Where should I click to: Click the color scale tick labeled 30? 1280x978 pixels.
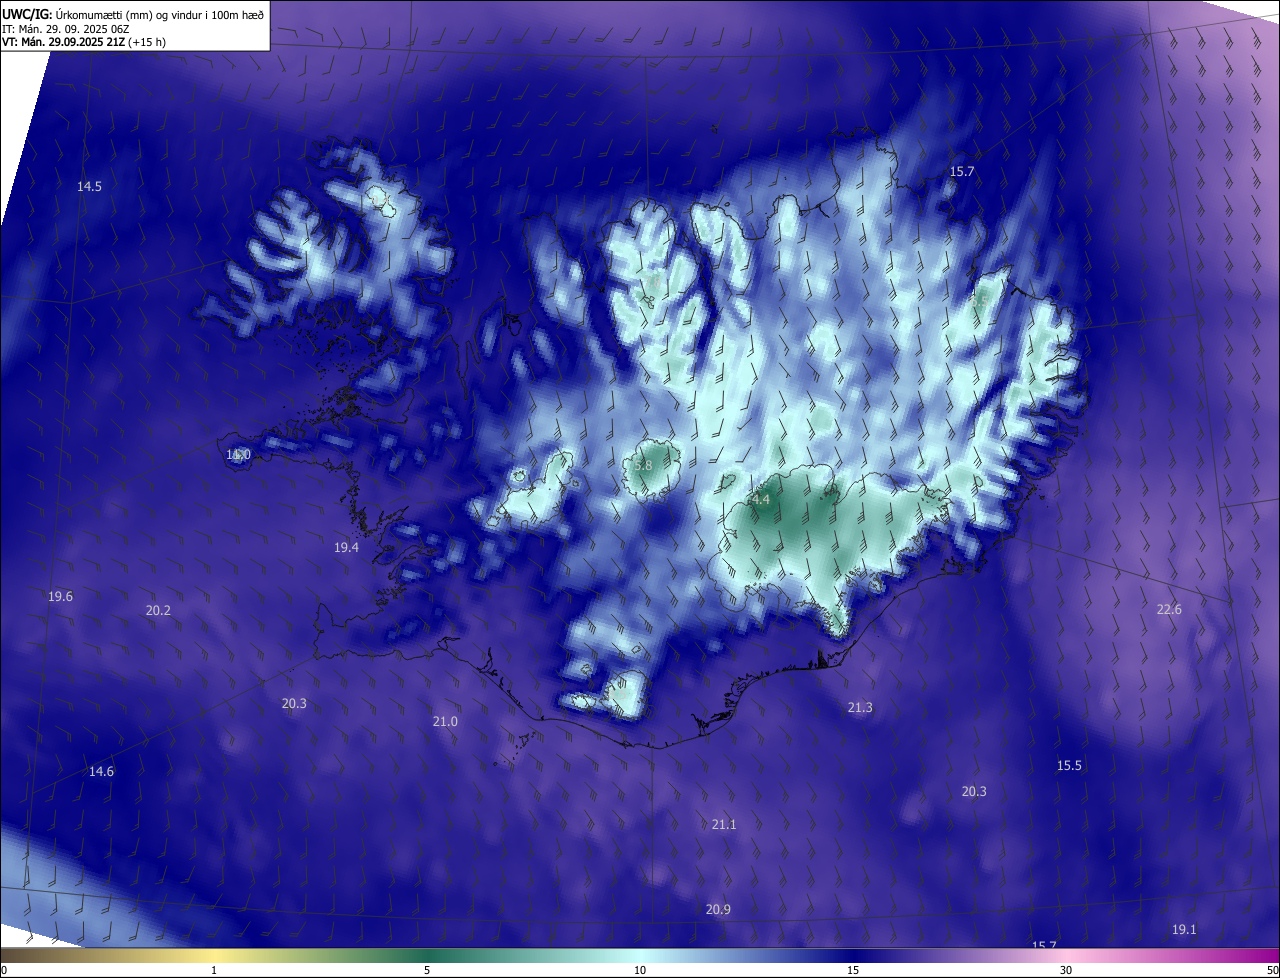click(1066, 971)
